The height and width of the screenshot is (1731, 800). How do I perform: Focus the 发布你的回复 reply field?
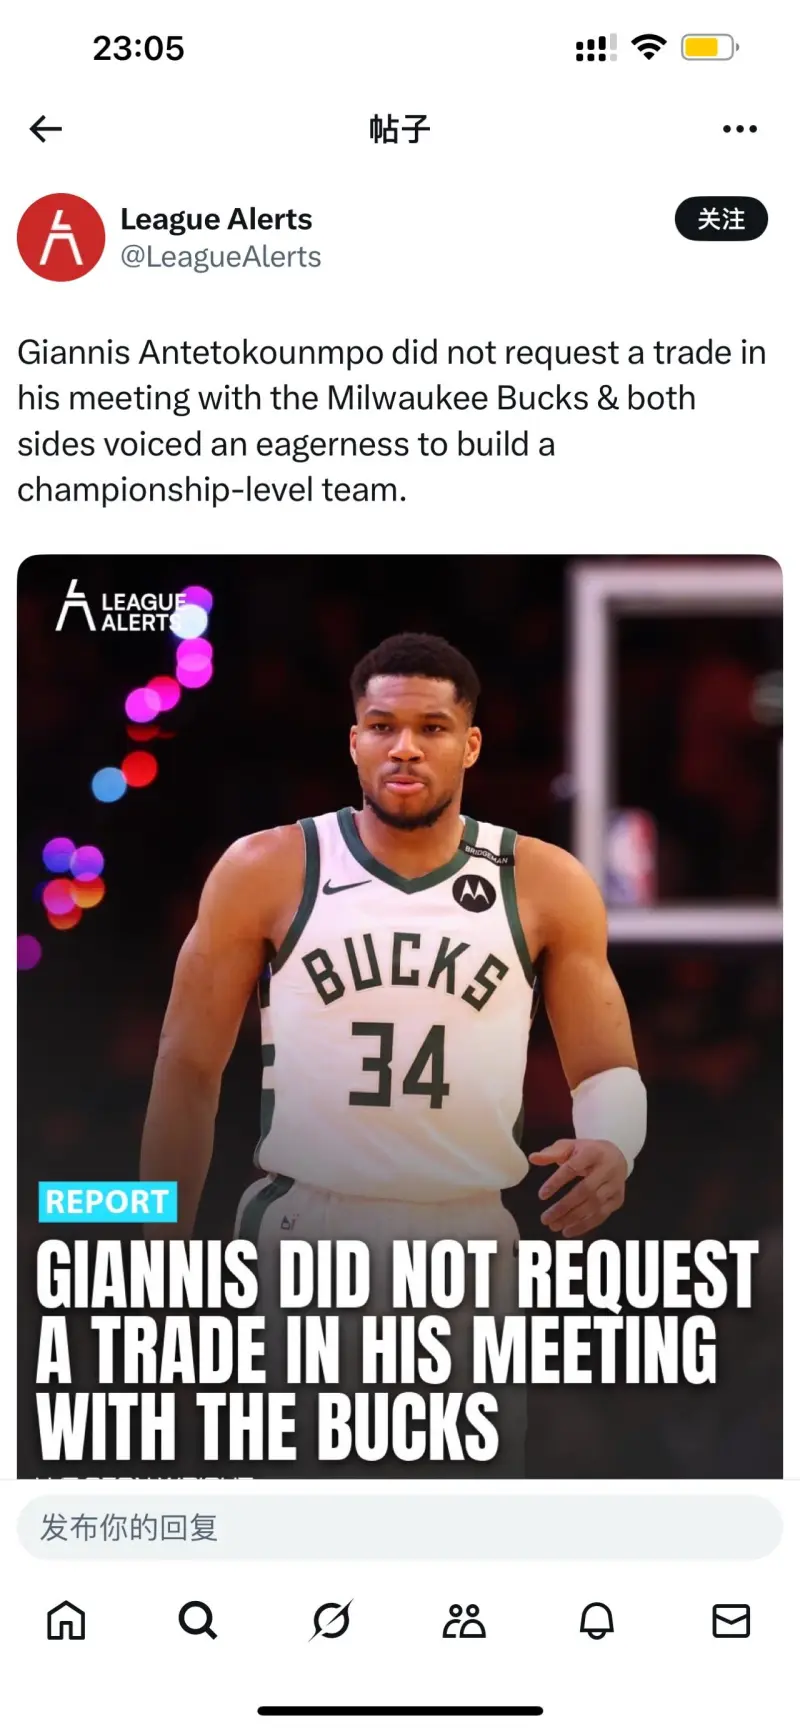(x=400, y=1527)
